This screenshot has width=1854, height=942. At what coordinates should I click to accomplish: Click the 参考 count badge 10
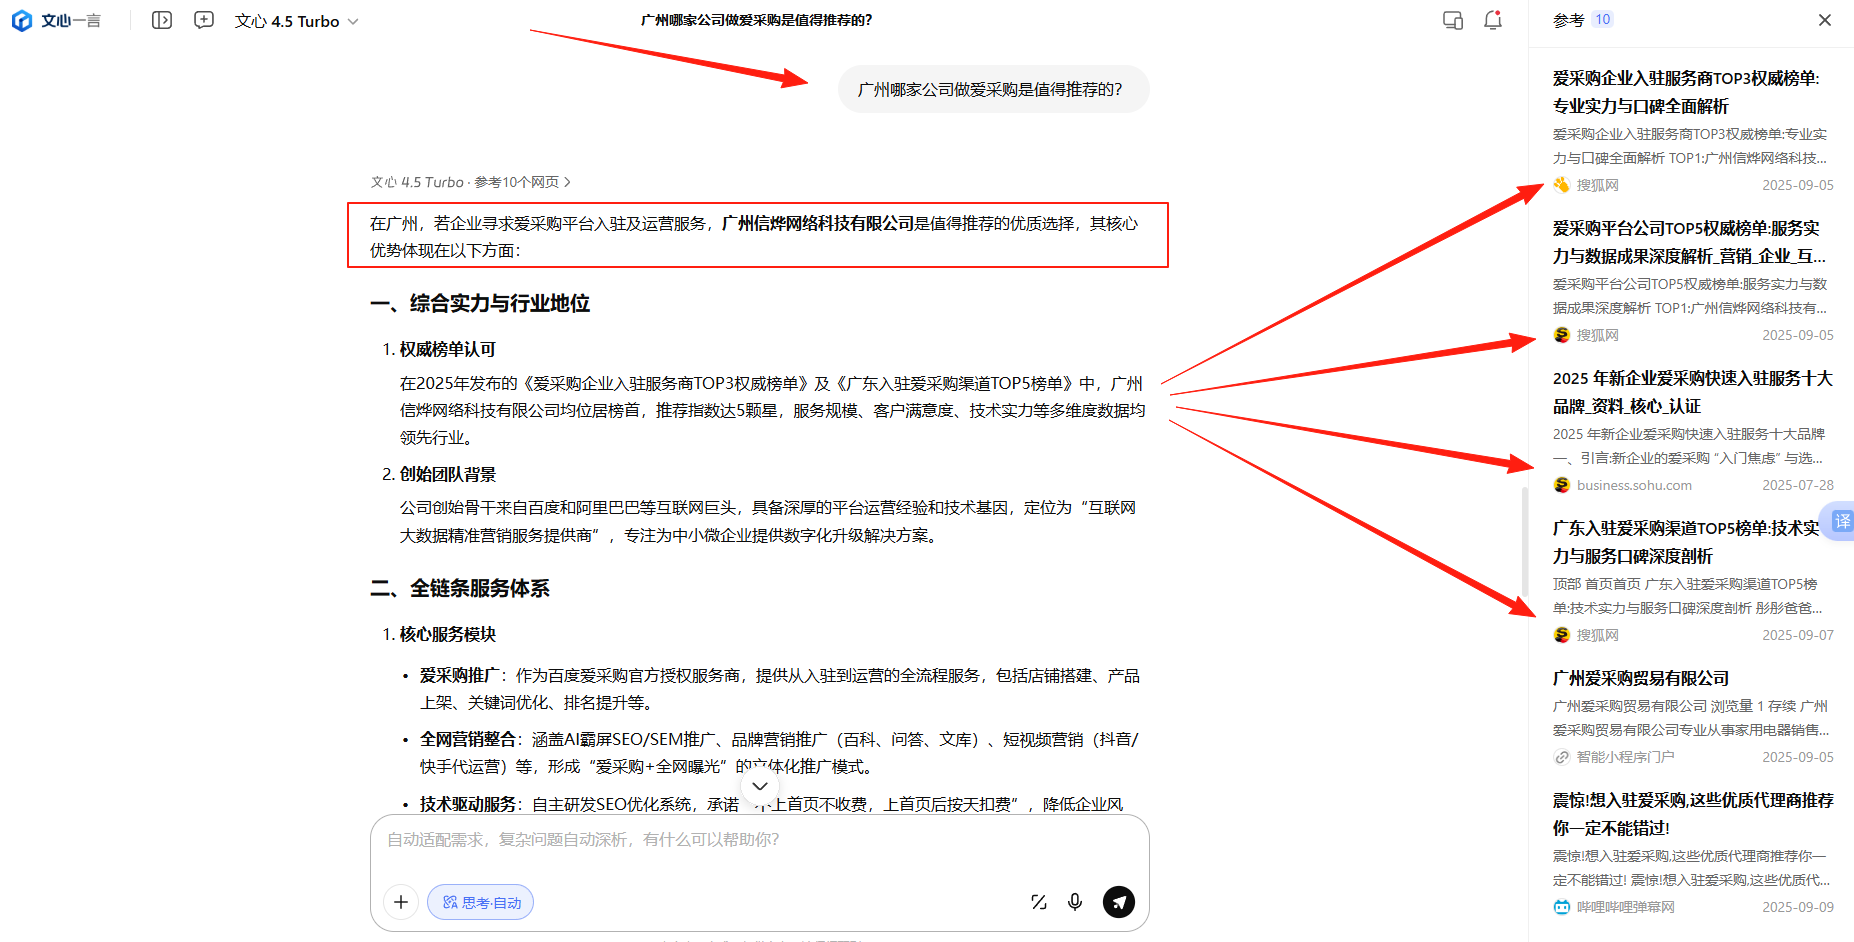1603,19
